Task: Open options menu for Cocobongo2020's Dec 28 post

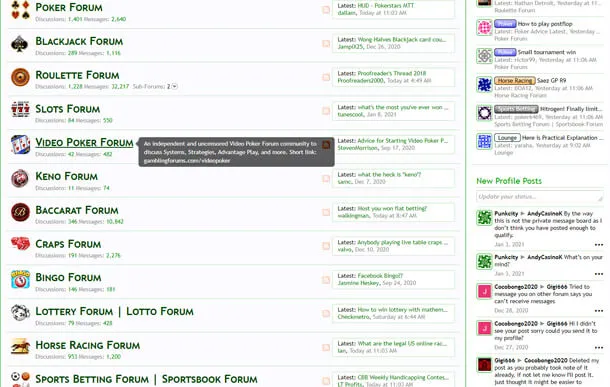Action: pyautogui.click(x=599, y=311)
